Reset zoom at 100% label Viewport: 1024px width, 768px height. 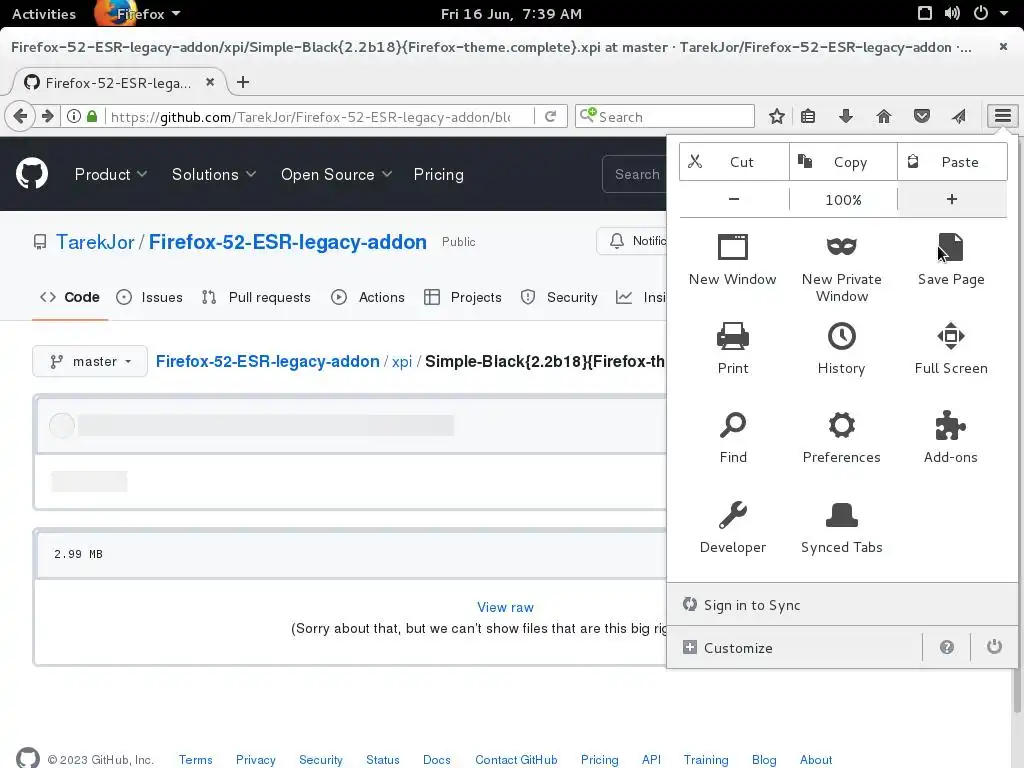(843, 199)
